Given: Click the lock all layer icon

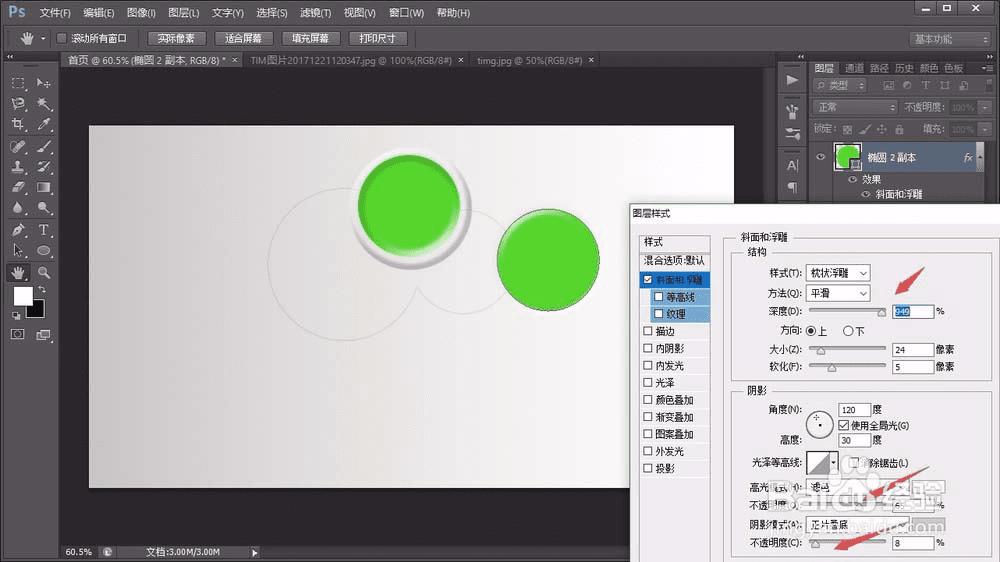Looking at the screenshot, I should coord(899,129).
